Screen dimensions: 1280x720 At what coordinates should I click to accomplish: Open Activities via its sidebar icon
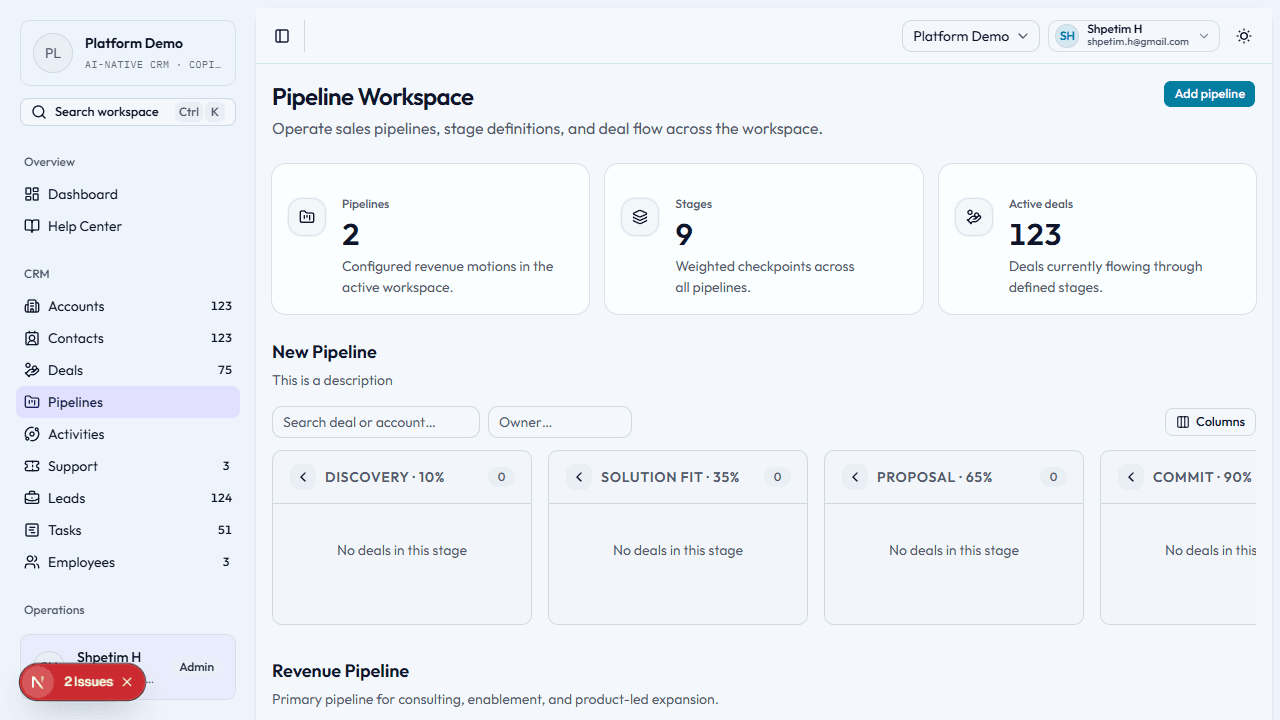pos(33,434)
